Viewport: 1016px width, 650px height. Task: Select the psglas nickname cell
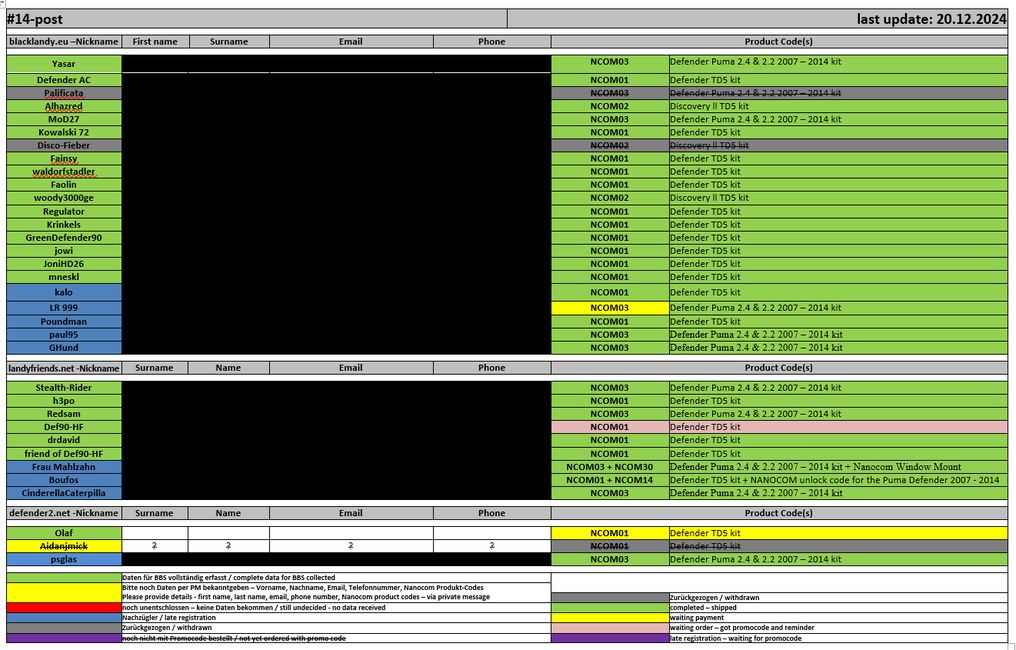[64, 559]
